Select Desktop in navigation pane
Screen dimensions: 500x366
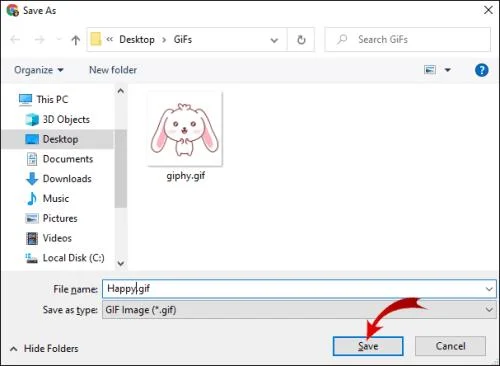[x=60, y=139]
